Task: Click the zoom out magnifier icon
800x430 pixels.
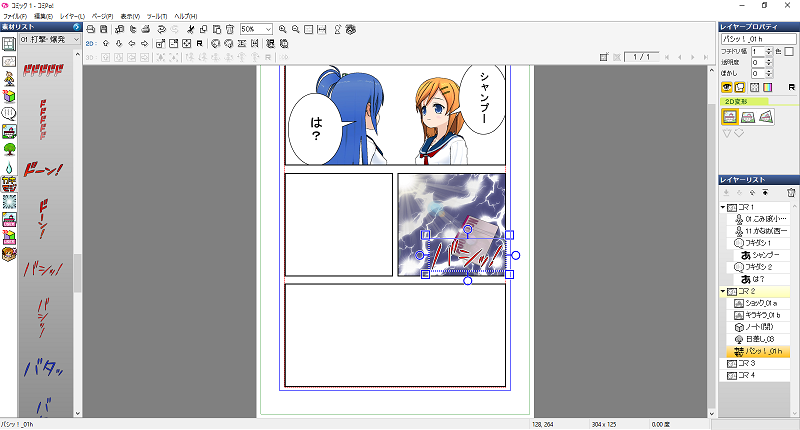Action: 295,30
